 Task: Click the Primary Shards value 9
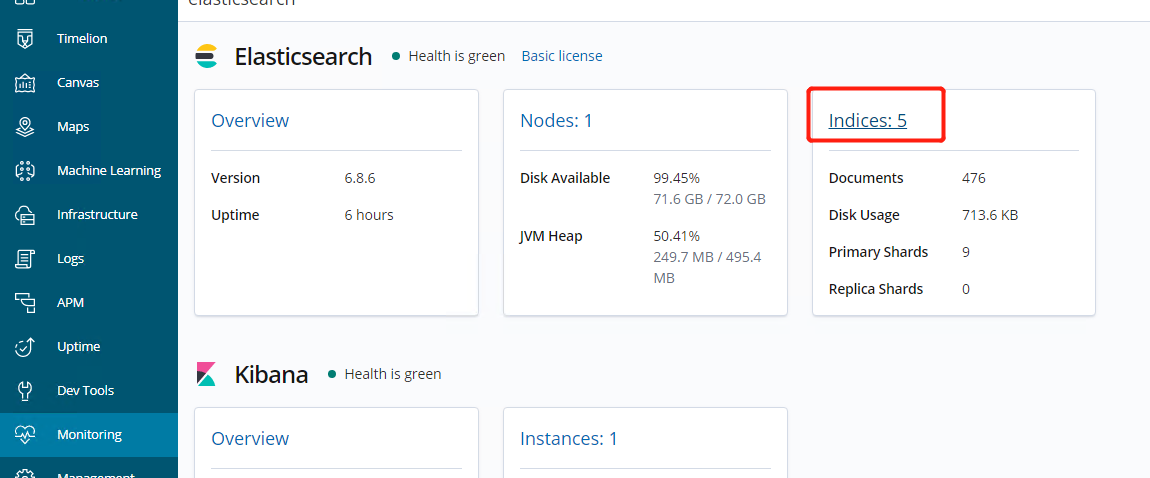(x=966, y=252)
